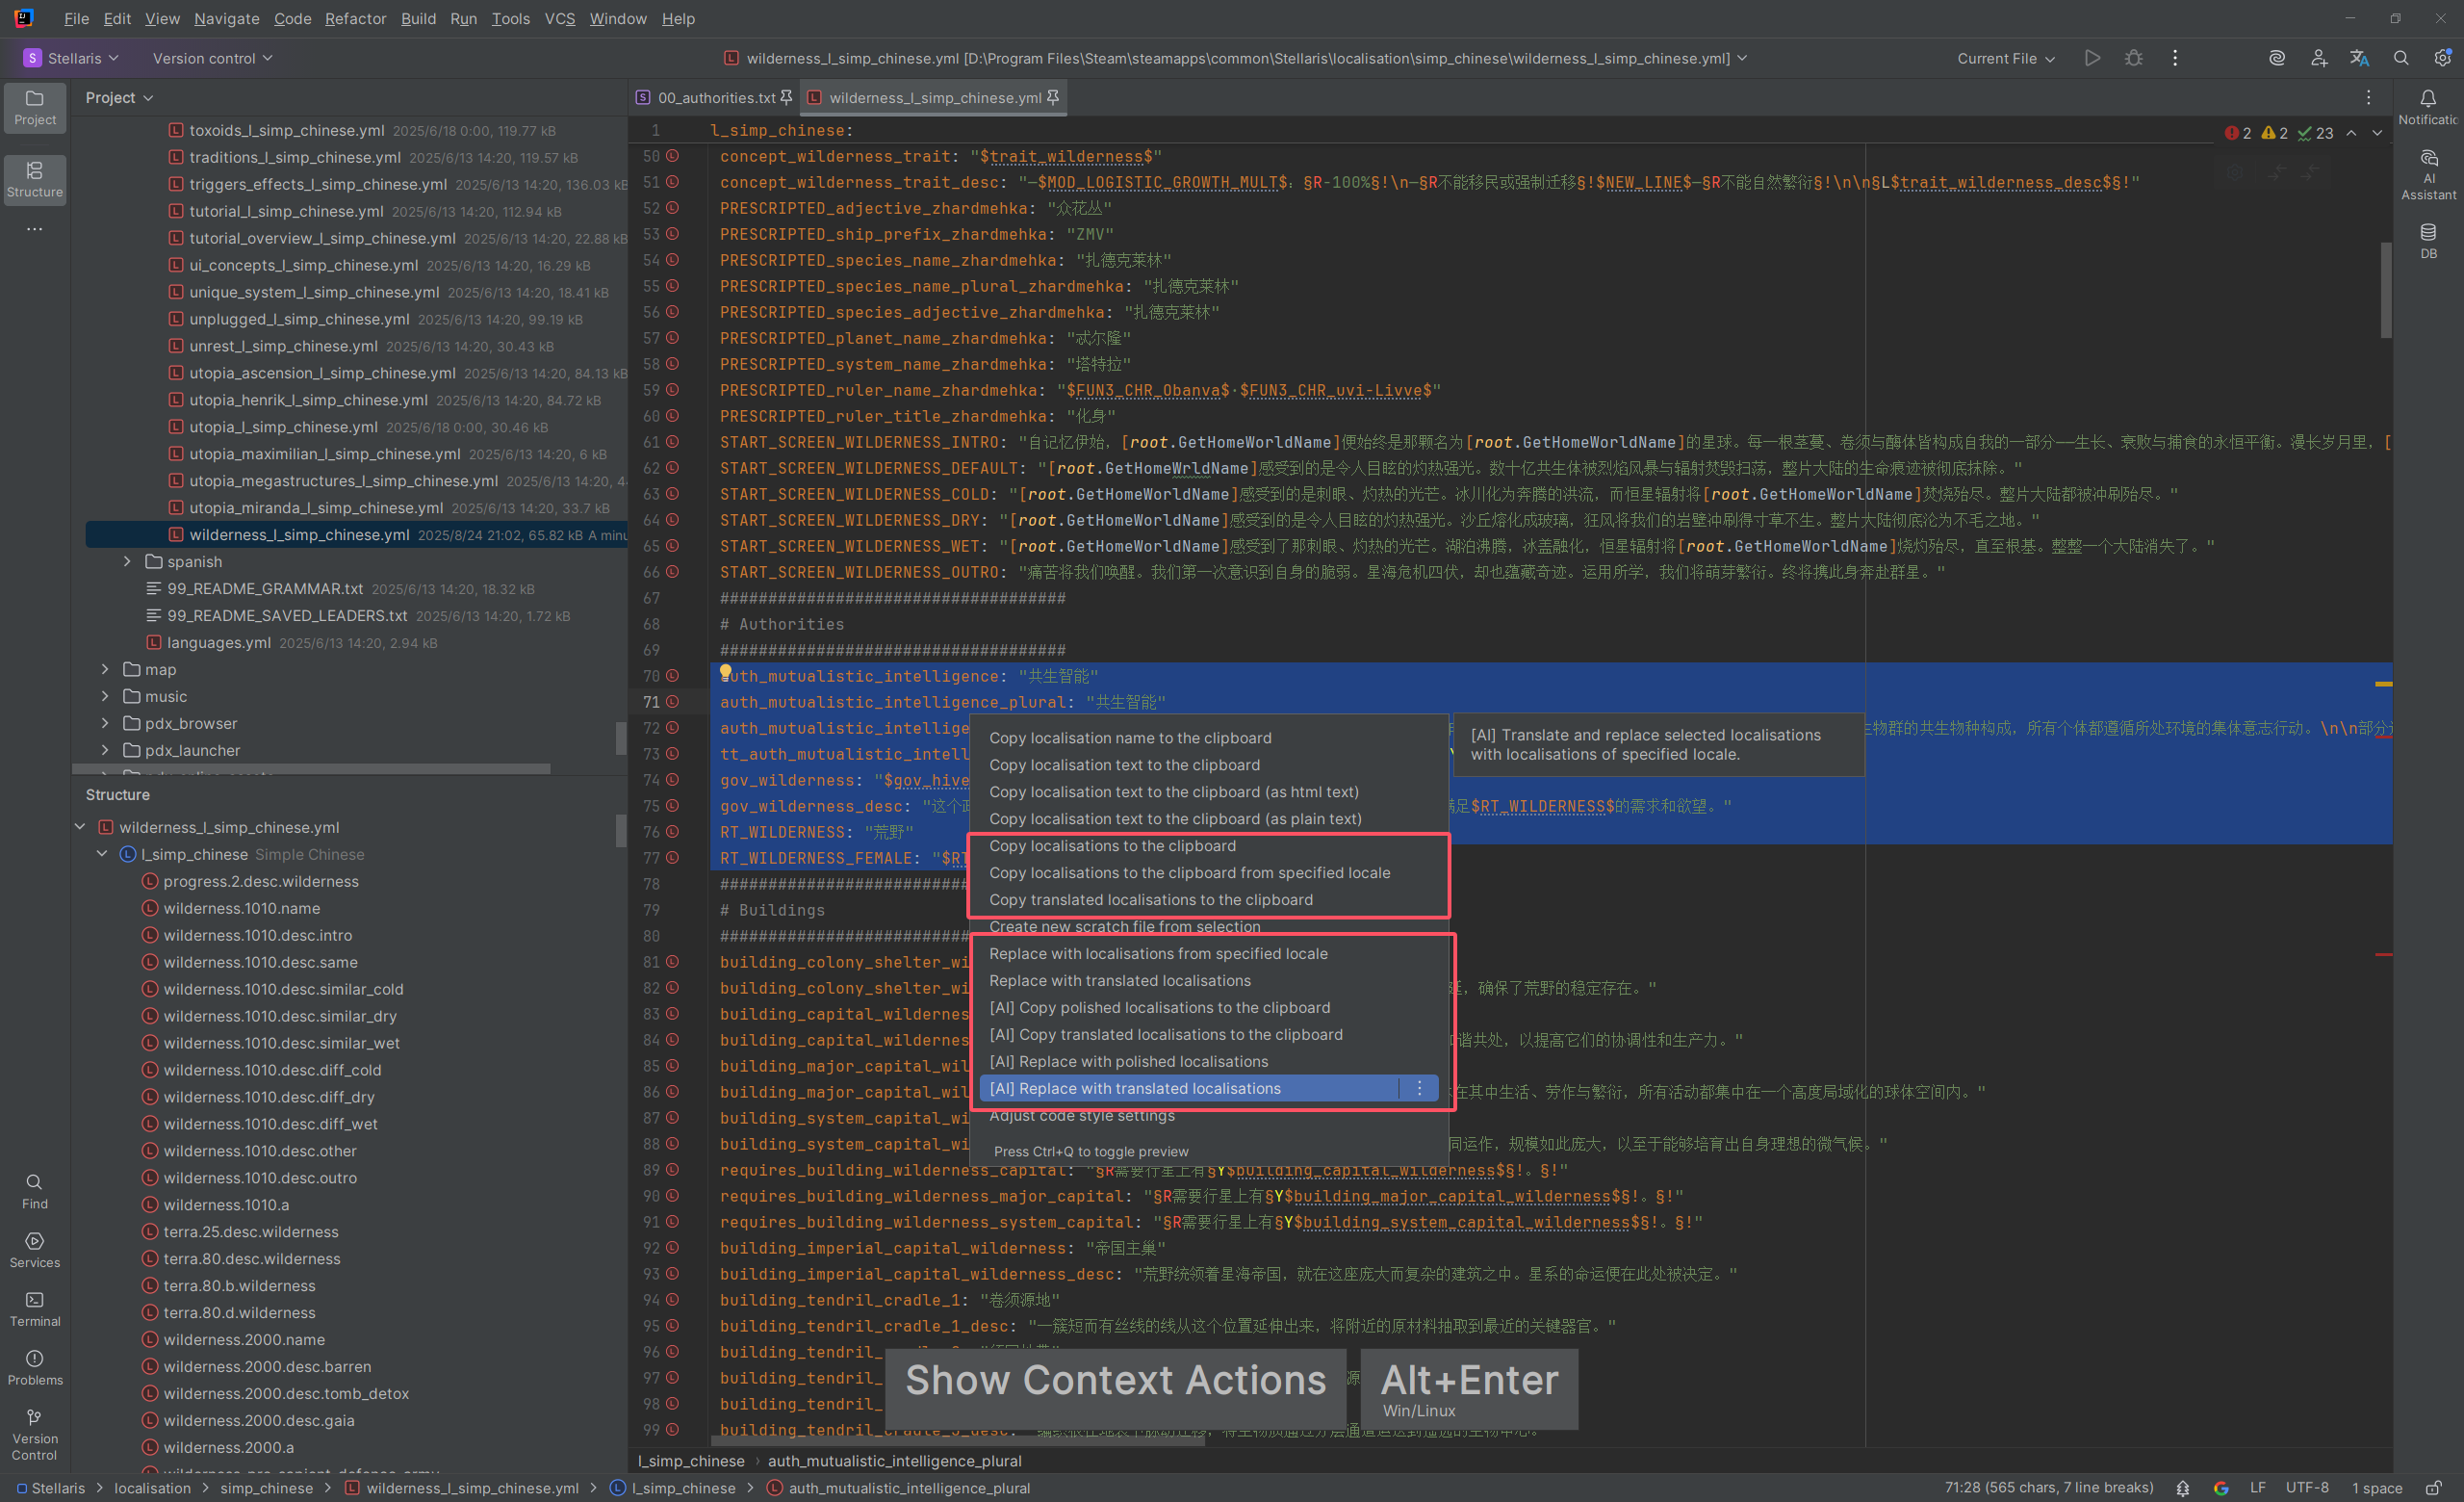The width and height of the screenshot is (2464, 1502).
Task: Open the AI Assistant panel
Action: click(x=2428, y=175)
